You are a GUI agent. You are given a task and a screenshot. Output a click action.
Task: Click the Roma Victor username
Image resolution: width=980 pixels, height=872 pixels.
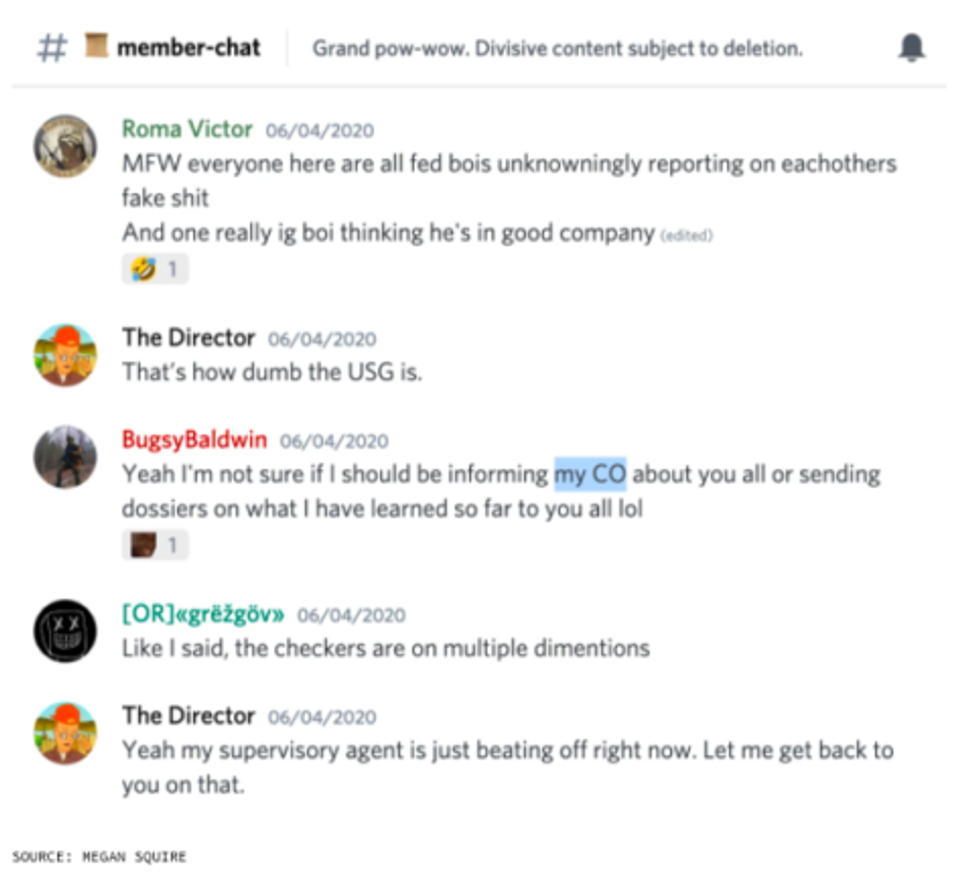point(187,129)
